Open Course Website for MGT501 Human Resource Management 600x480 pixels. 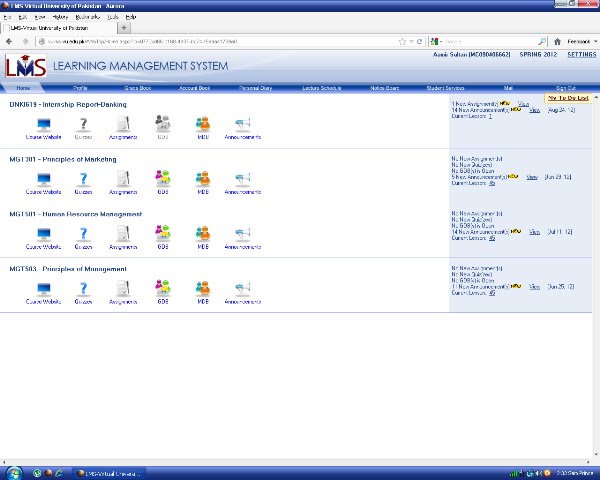tap(43, 238)
